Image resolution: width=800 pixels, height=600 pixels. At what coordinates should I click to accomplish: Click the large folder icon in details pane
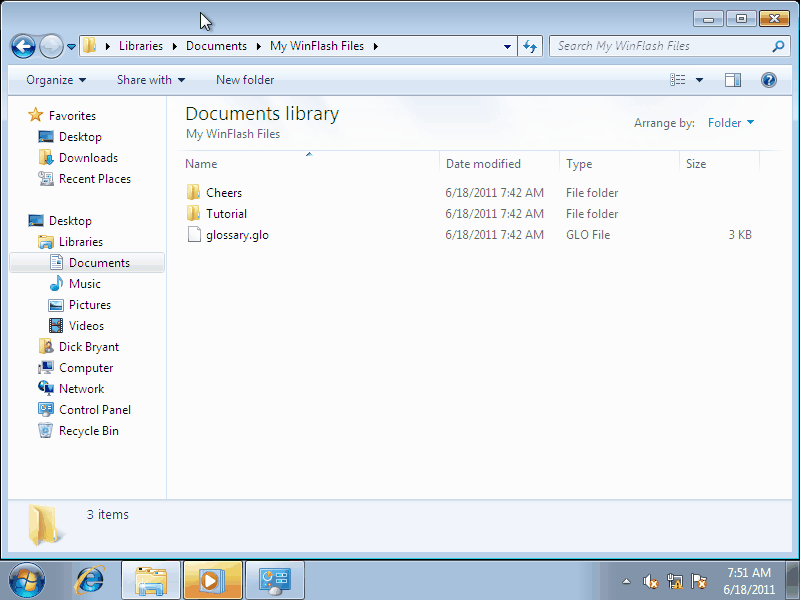pos(45,524)
